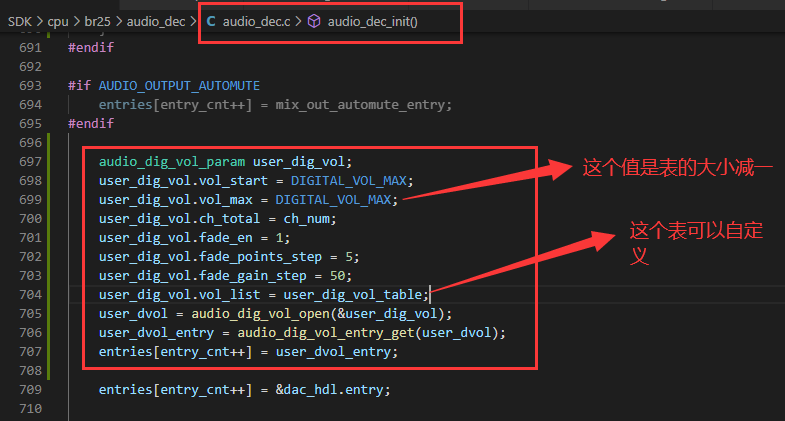Image resolution: width=785 pixels, height=421 pixels.
Task: Click ch_num on line 700
Action: 306,219
